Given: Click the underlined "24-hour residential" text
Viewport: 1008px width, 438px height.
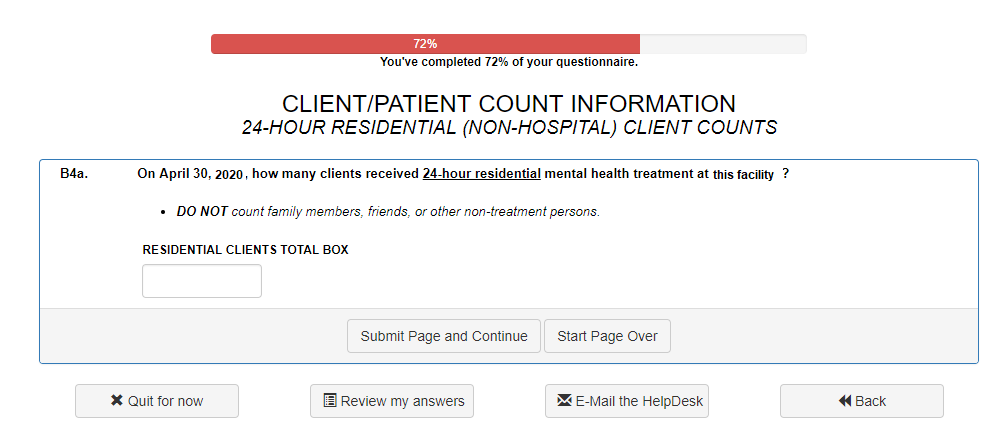Looking at the screenshot, I should (481, 174).
